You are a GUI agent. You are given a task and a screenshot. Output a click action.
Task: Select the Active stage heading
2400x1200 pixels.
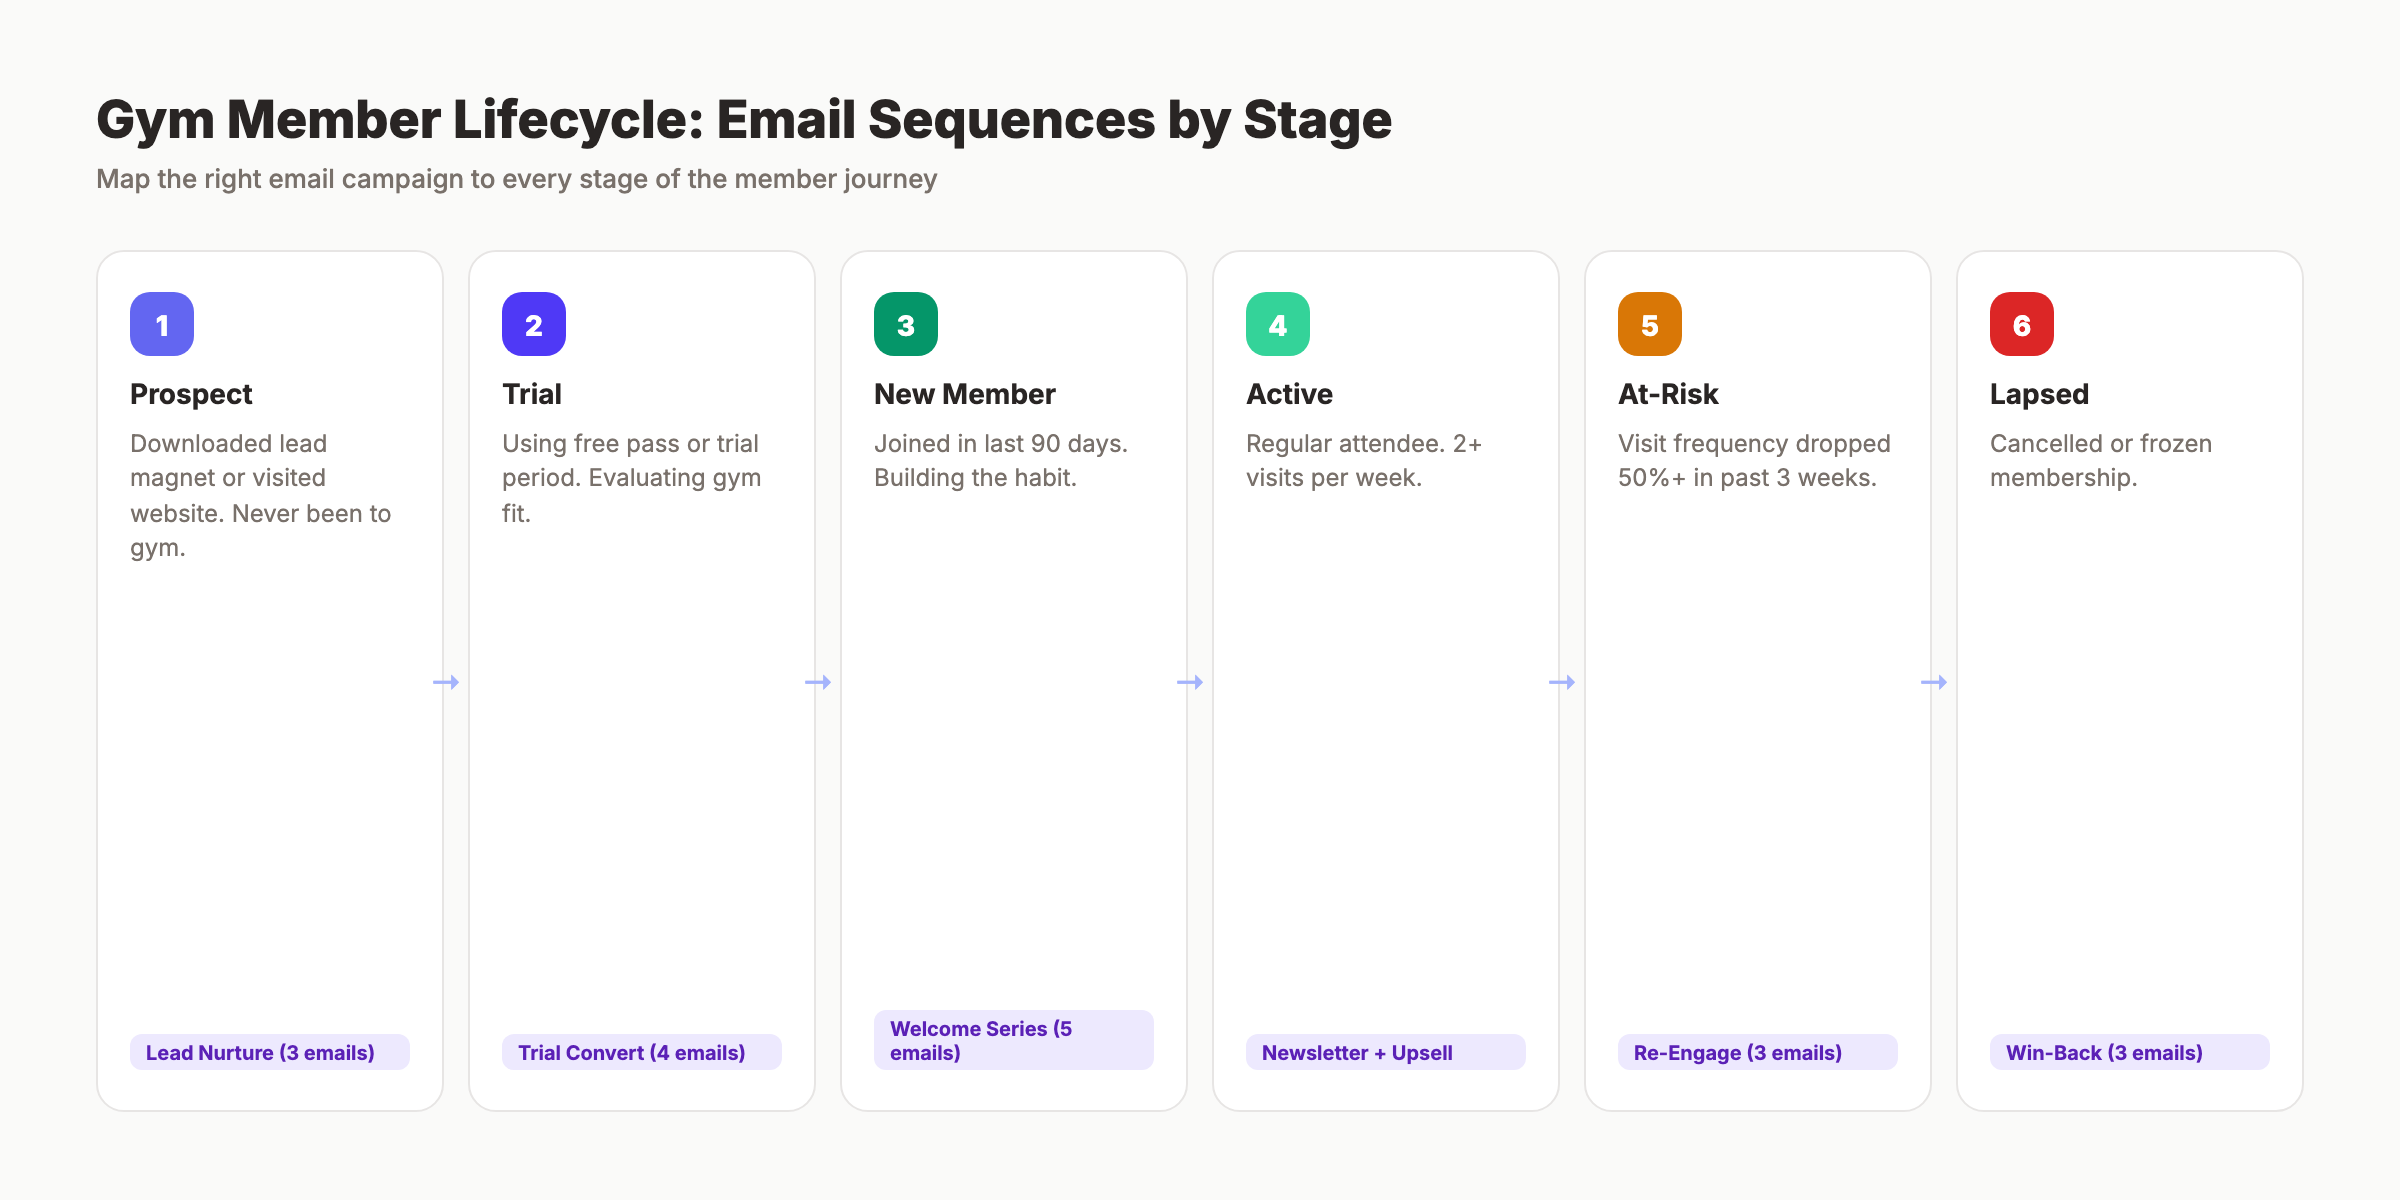pos(1289,393)
